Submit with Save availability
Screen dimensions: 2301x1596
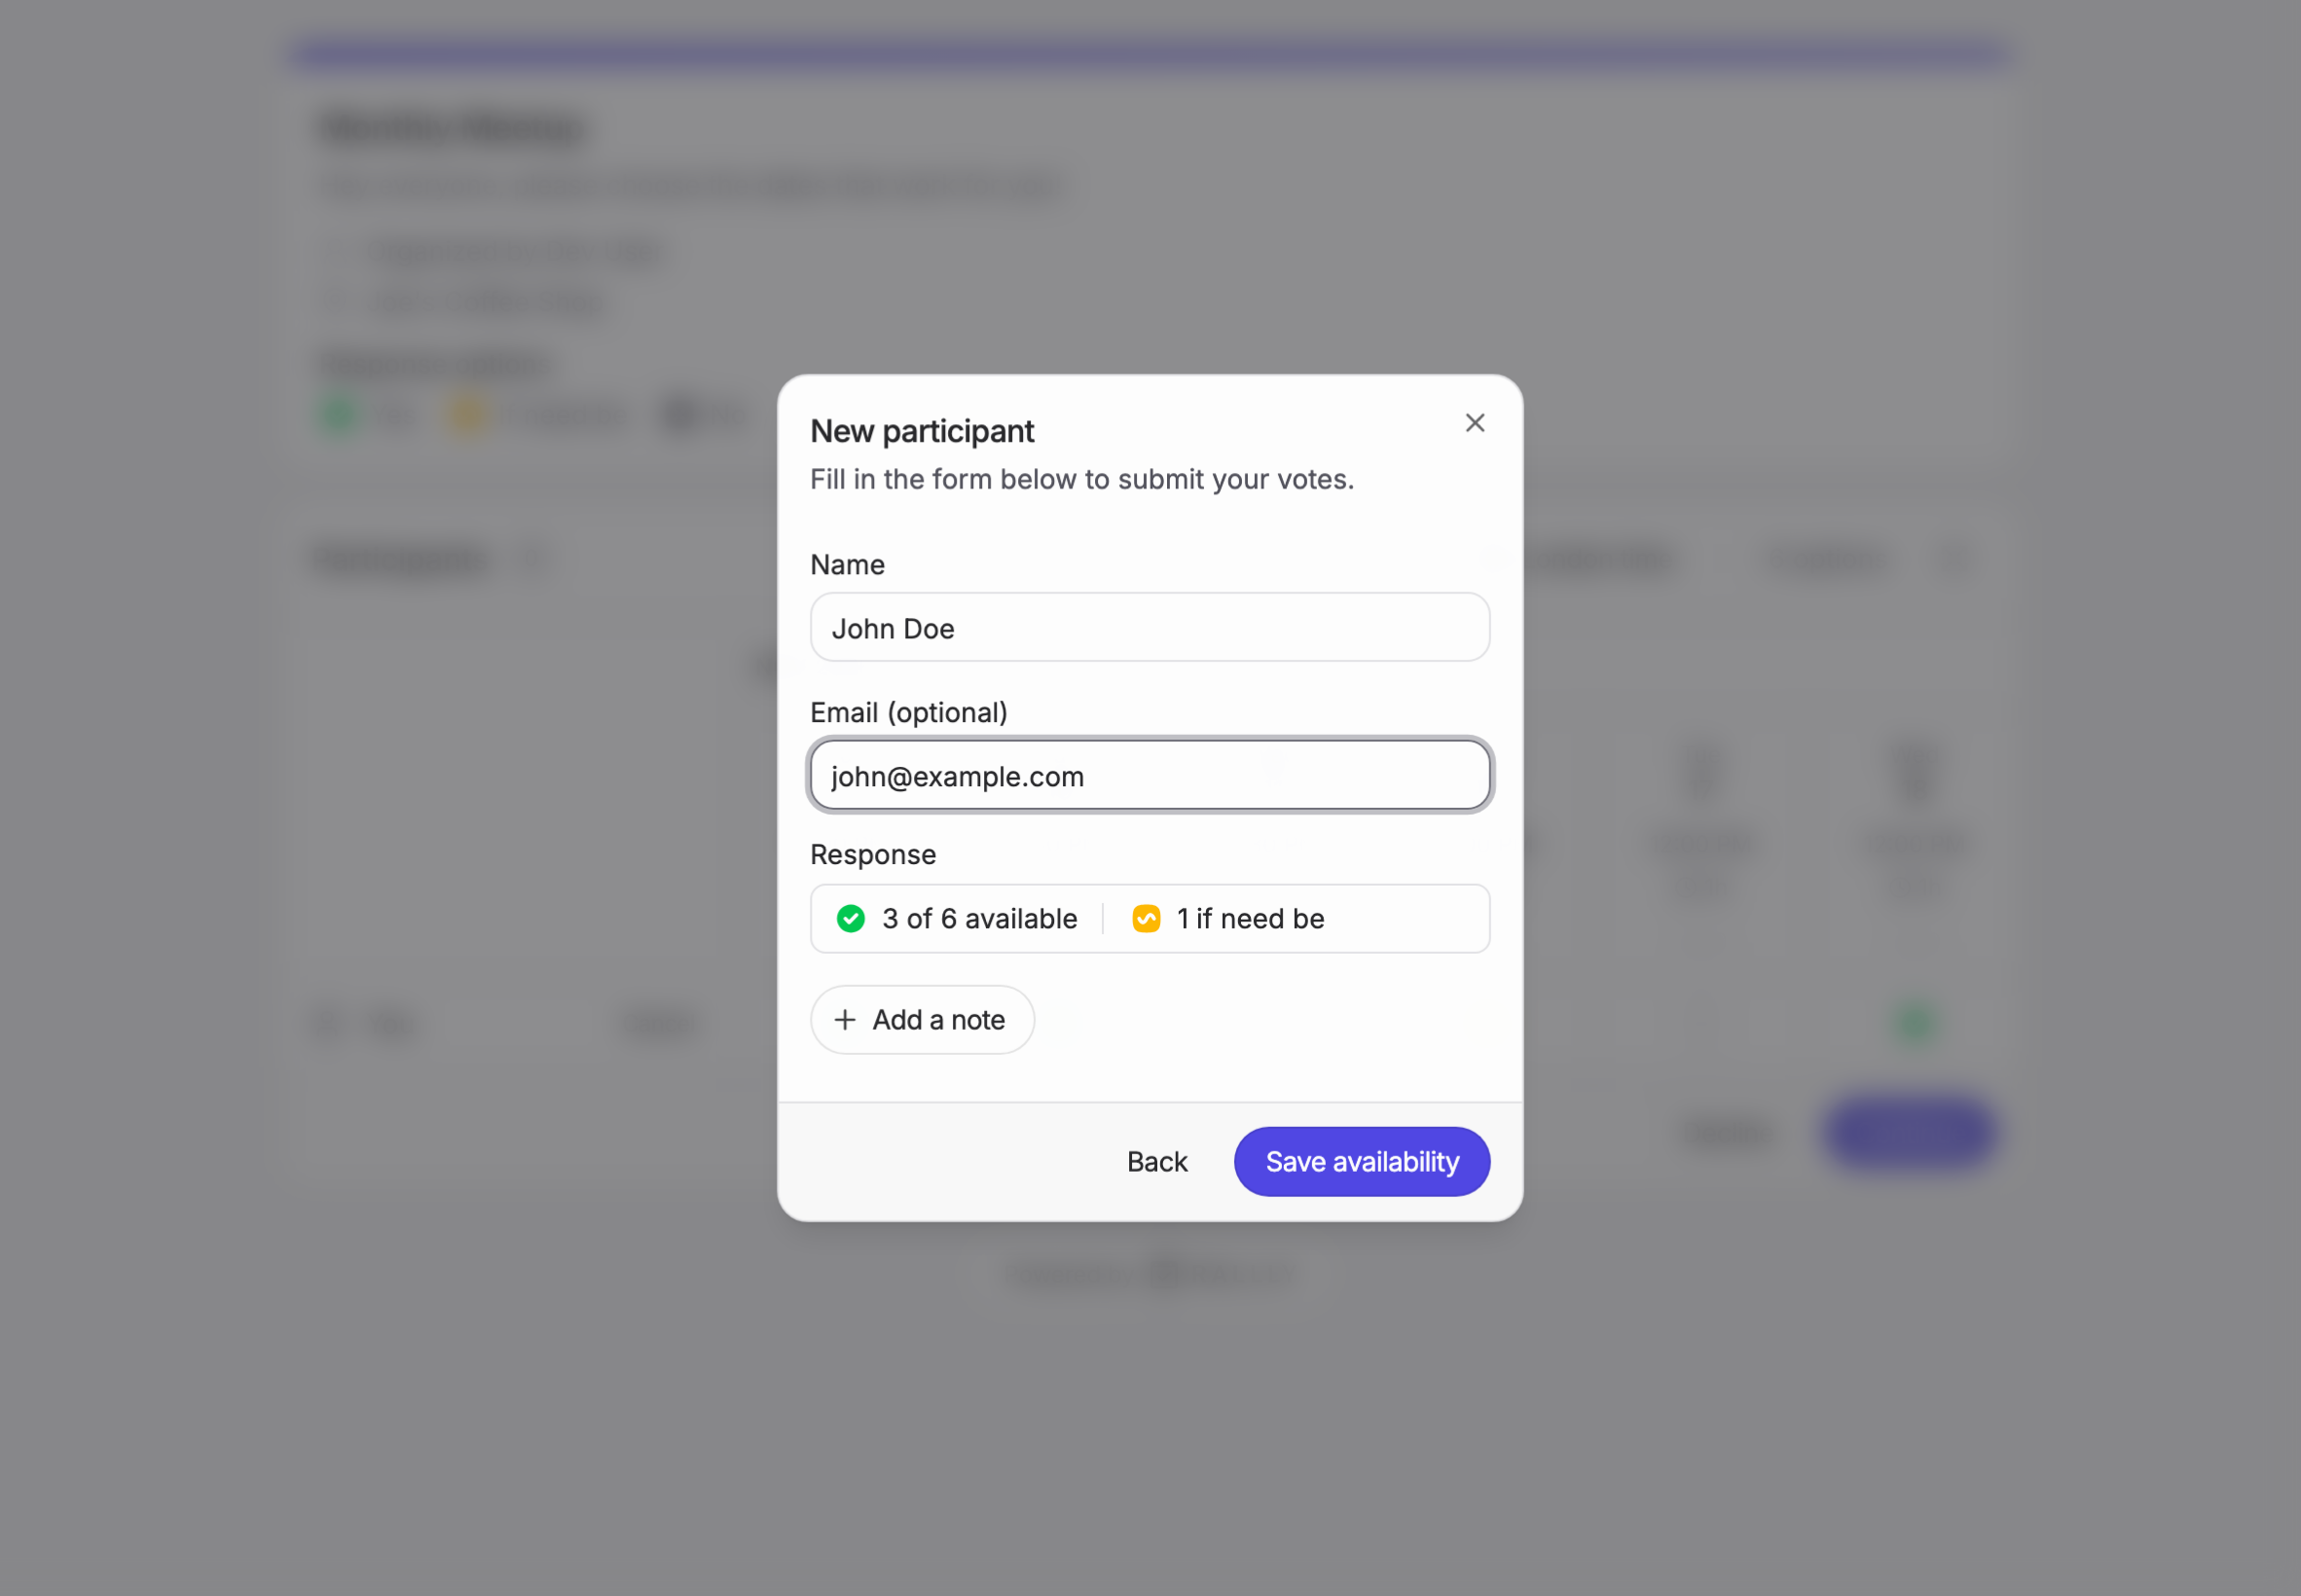(1362, 1161)
